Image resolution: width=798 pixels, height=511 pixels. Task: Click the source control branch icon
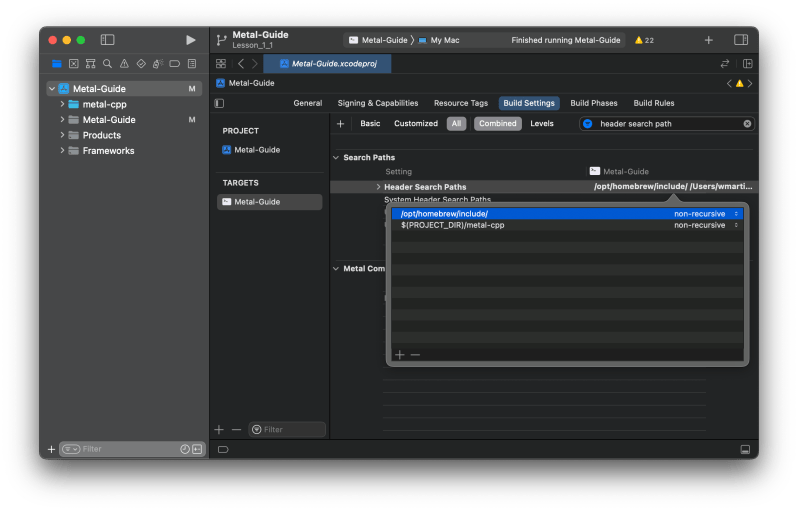[x=221, y=40]
